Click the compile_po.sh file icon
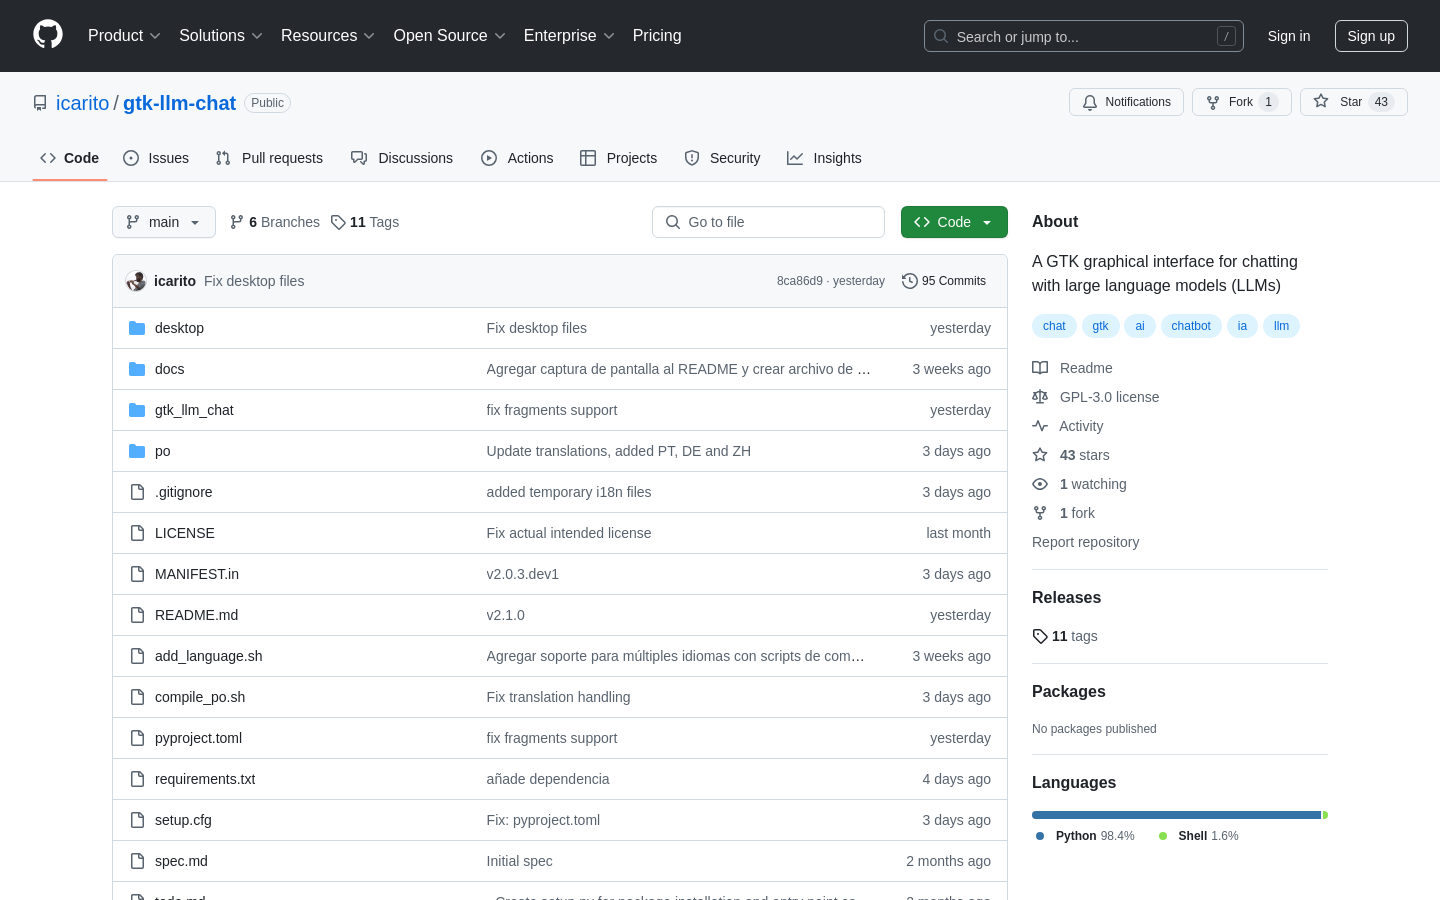Screen dimensions: 1440x900 (137, 697)
